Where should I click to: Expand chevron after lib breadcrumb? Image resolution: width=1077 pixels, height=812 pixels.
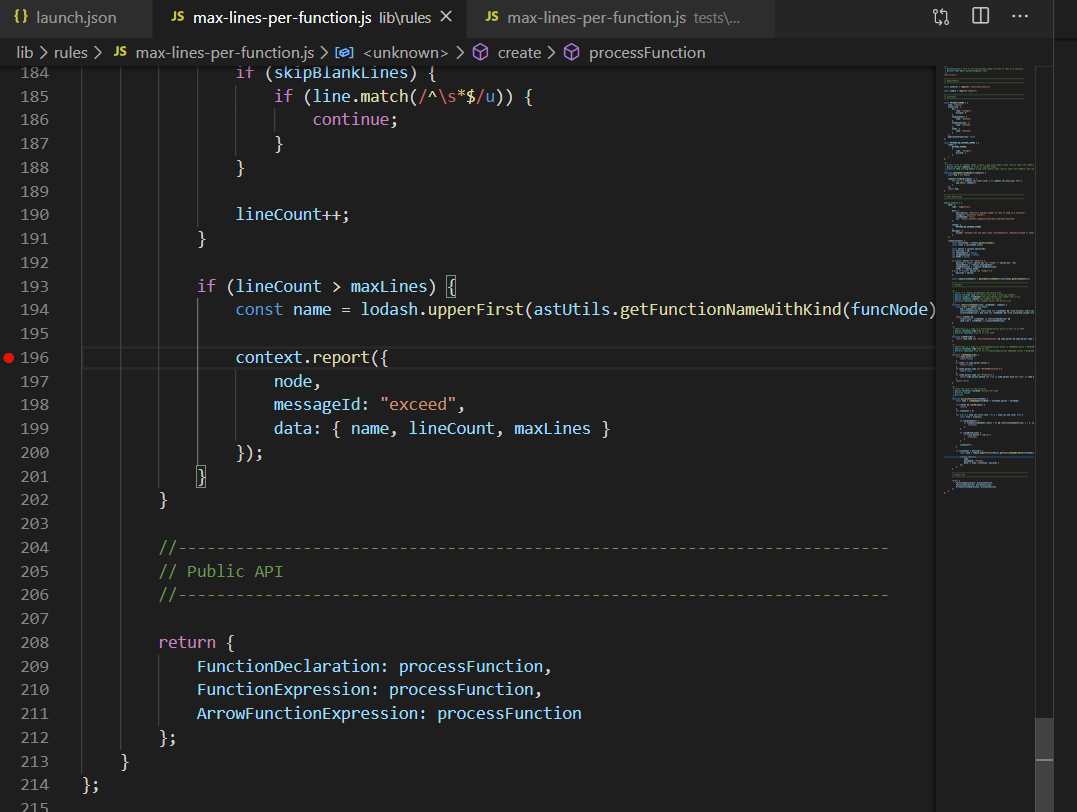(43, 53)
